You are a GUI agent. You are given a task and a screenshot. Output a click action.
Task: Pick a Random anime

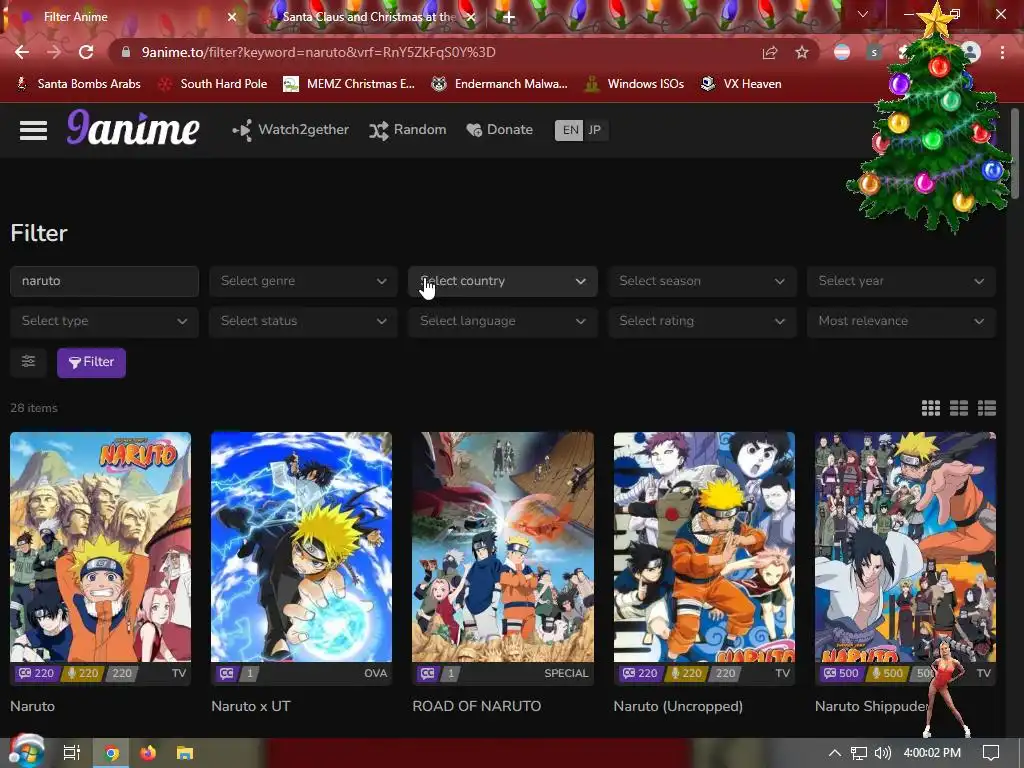[408, 129]
